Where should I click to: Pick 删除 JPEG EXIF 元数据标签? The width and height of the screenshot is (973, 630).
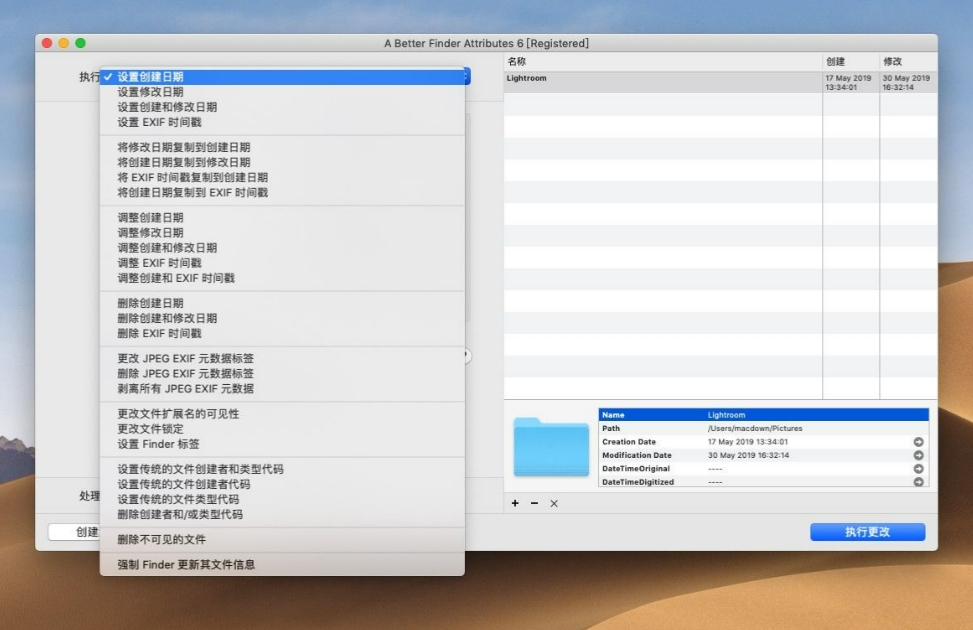(x=282, y=374)
